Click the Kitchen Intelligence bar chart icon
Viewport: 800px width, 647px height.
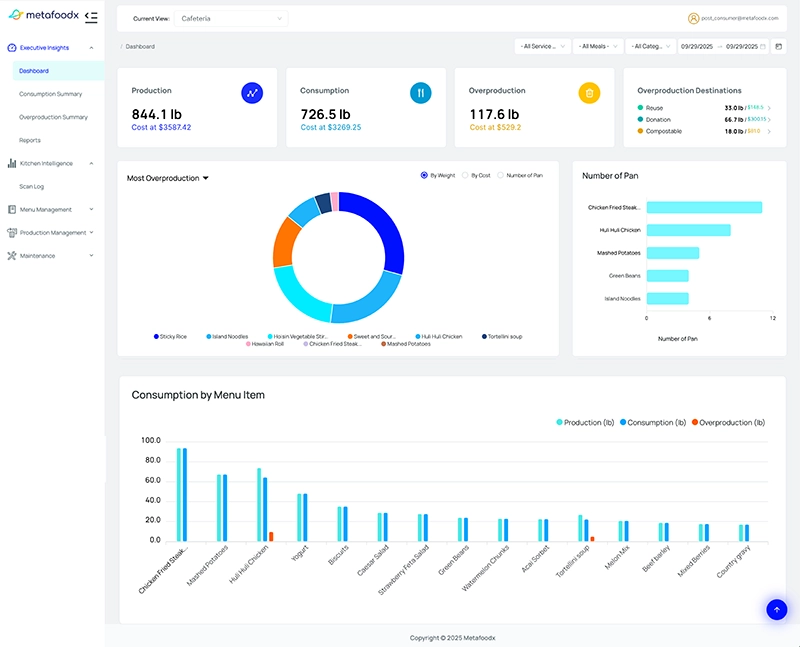click(x=12, y=163)
